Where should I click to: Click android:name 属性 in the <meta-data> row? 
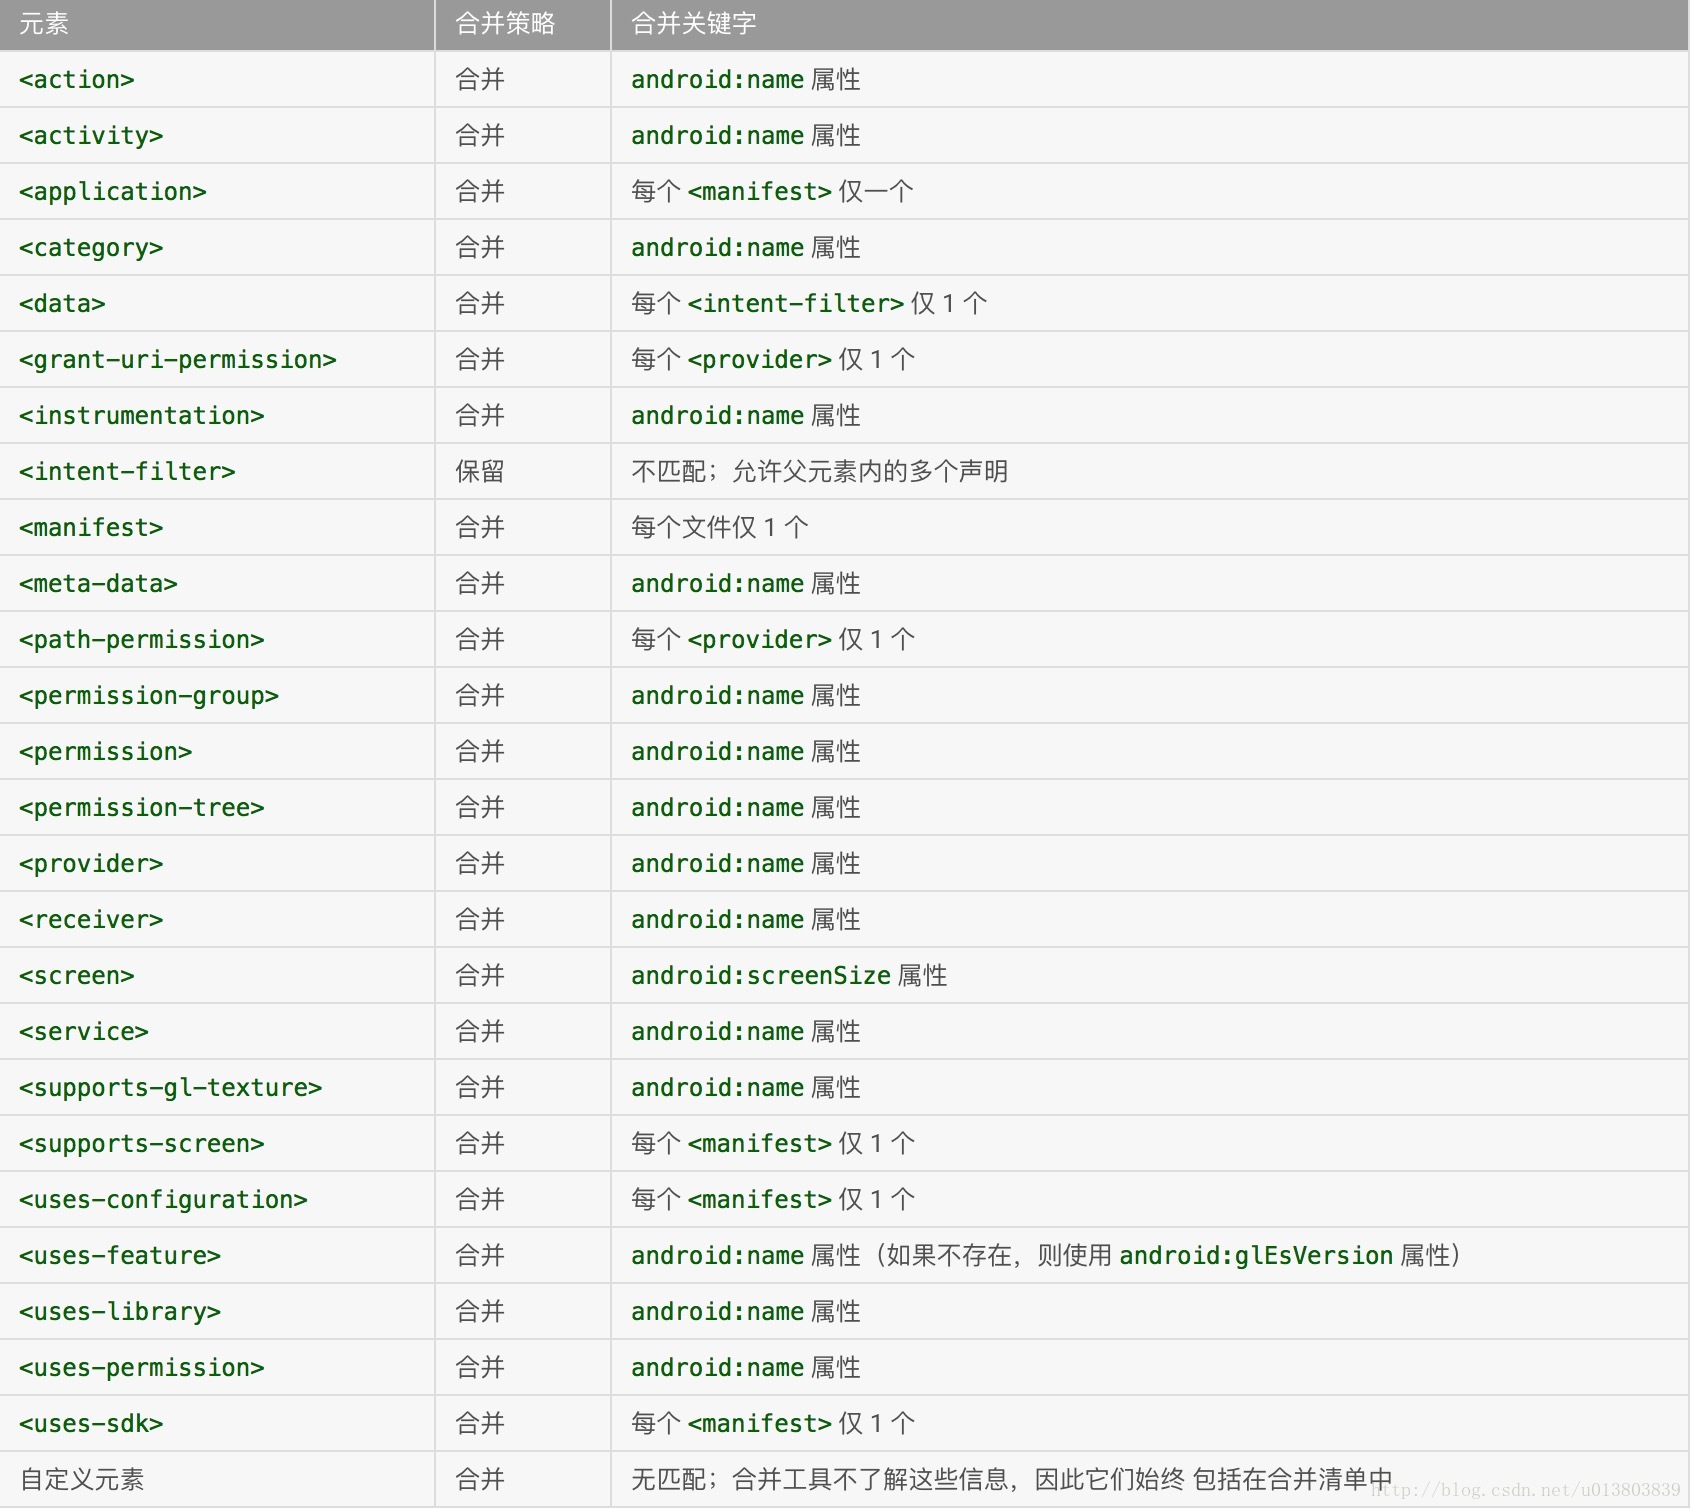[746, 584]
